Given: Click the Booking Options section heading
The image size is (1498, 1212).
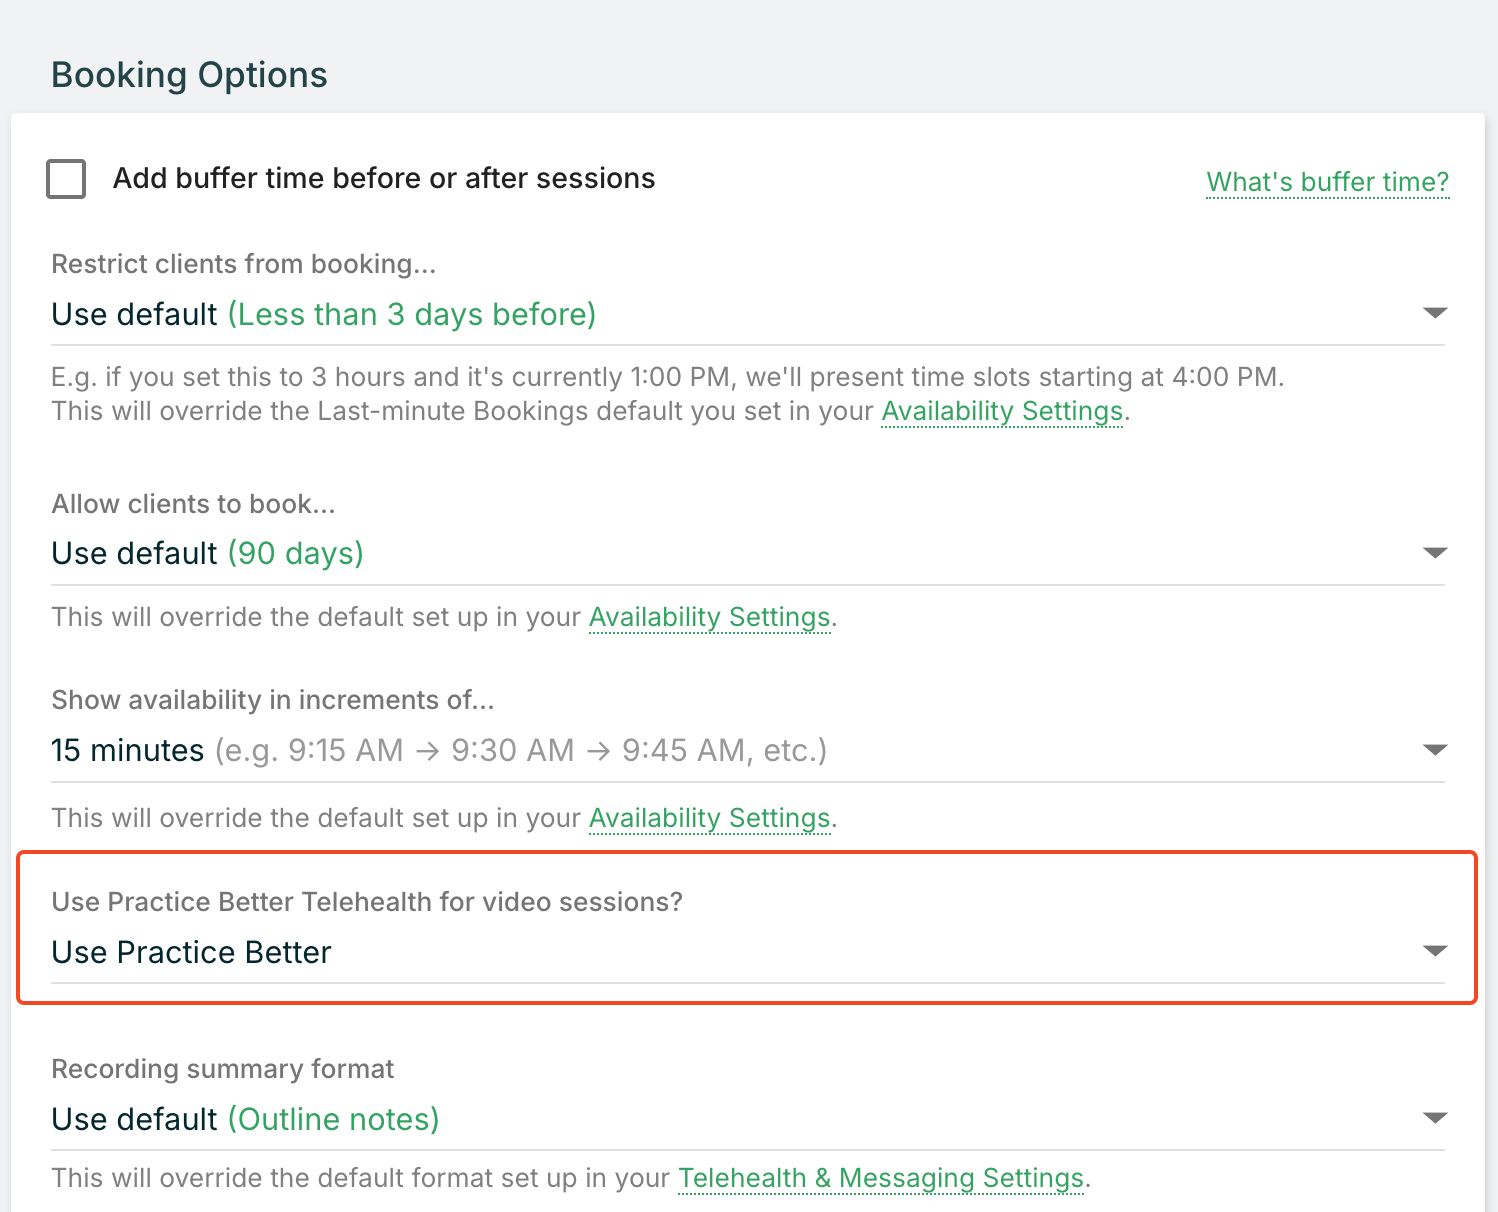Looking at the screenshot, I should [x=189, y=75].
